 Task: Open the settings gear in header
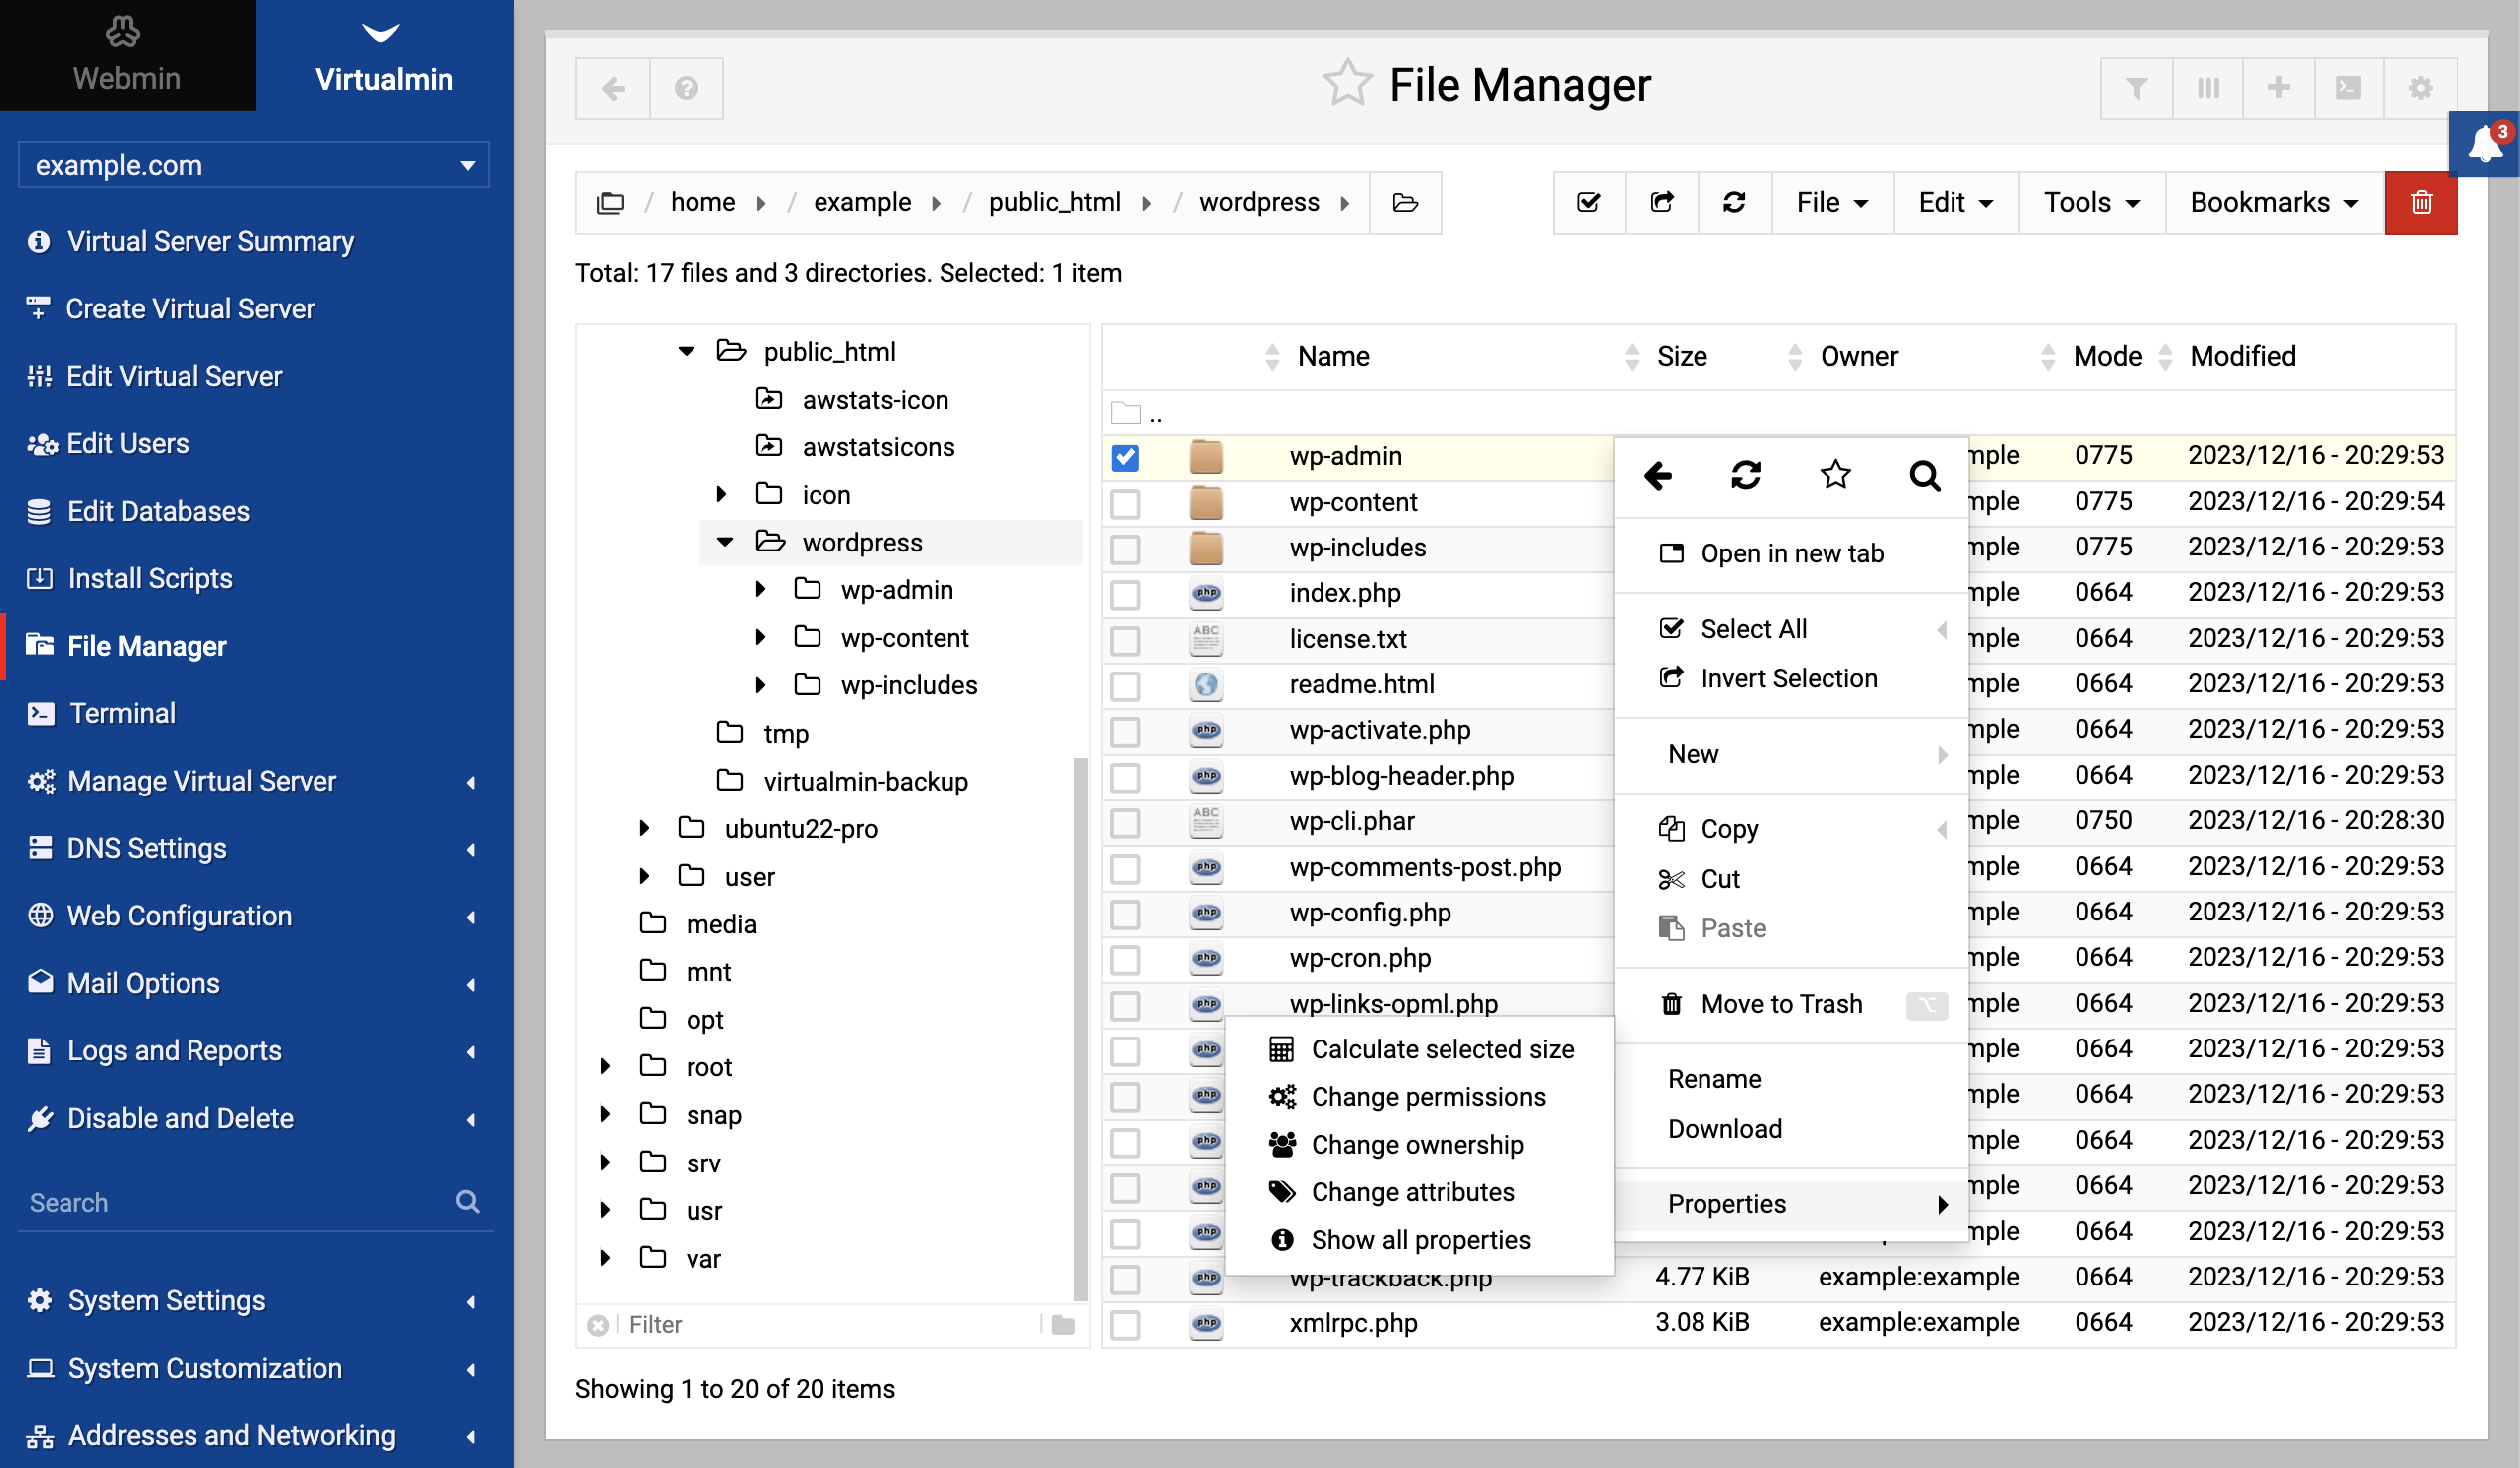coord(2420,88)
